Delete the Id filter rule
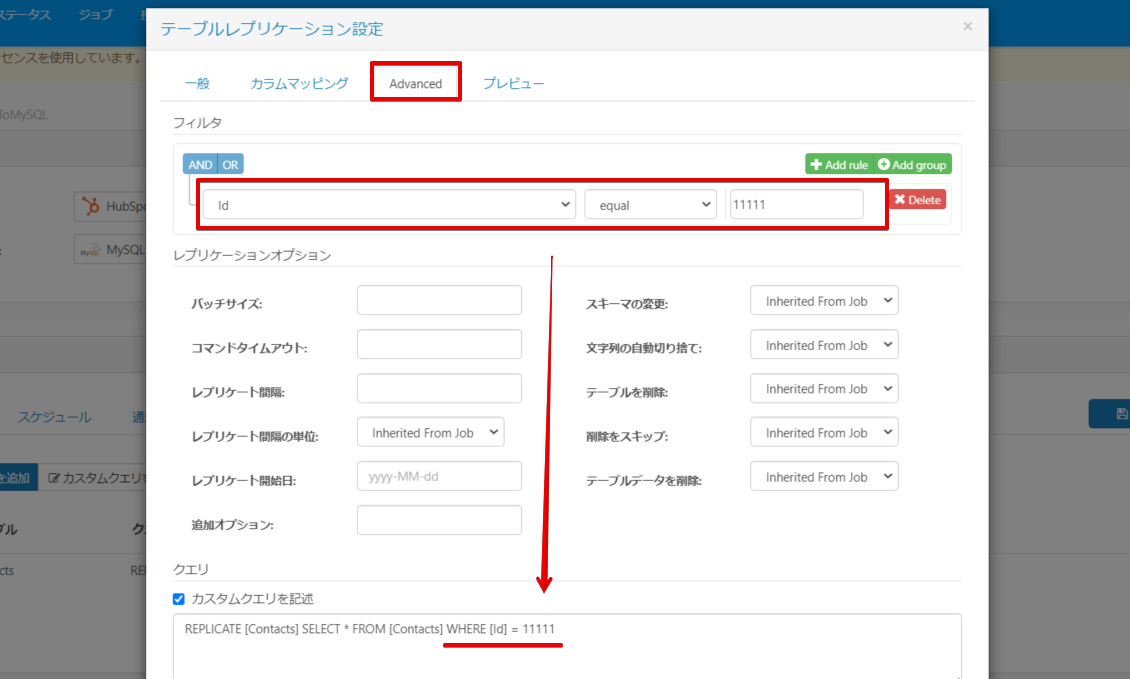This screenshot has height=679, width=1130. pyautogui.click(x=917, y=200)
